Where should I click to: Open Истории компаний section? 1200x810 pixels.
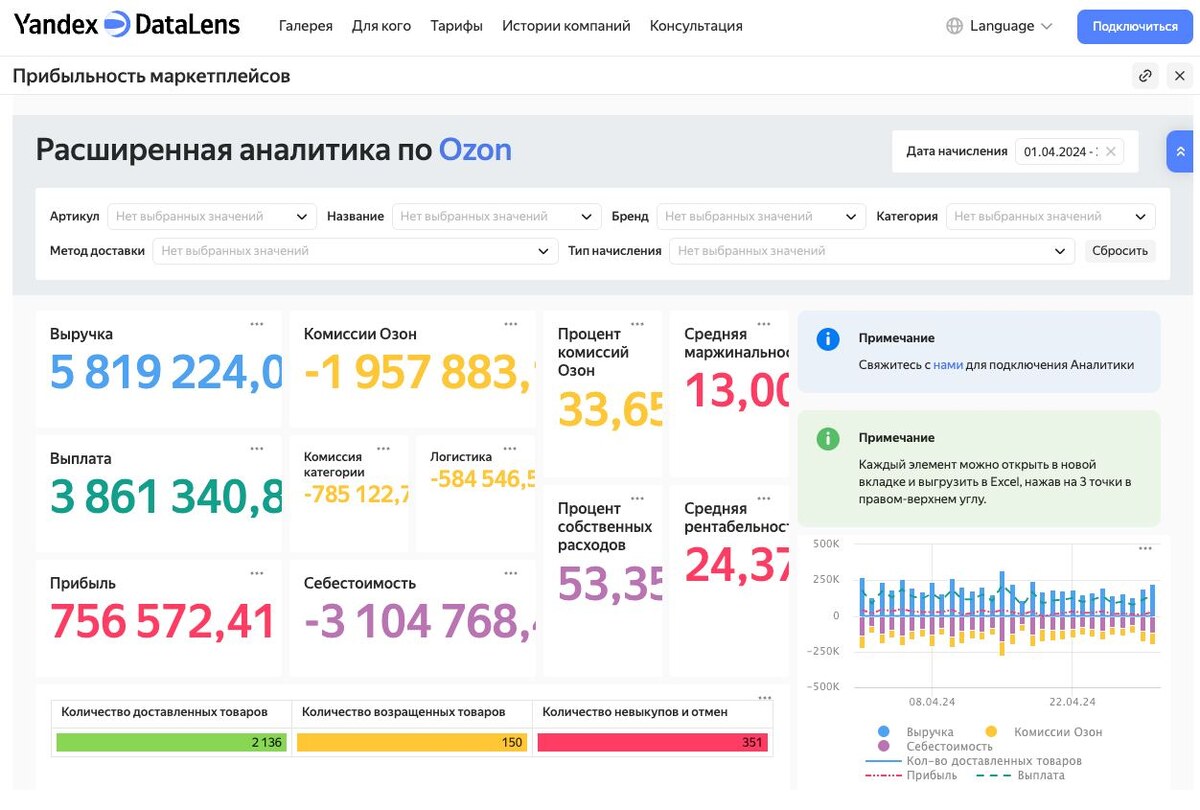(x=566, y=26)
